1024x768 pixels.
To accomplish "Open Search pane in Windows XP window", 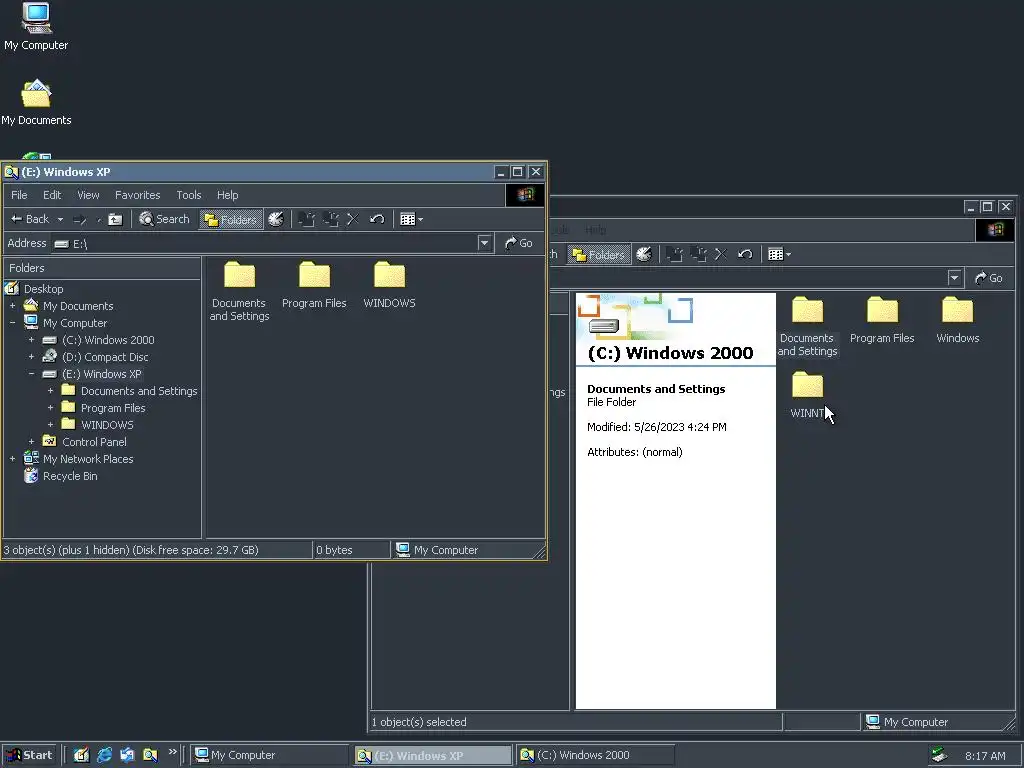I will coord(164,219).
